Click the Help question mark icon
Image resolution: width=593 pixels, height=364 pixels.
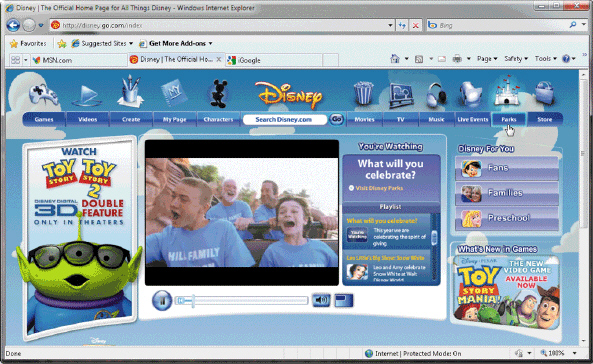click(566, 59)
